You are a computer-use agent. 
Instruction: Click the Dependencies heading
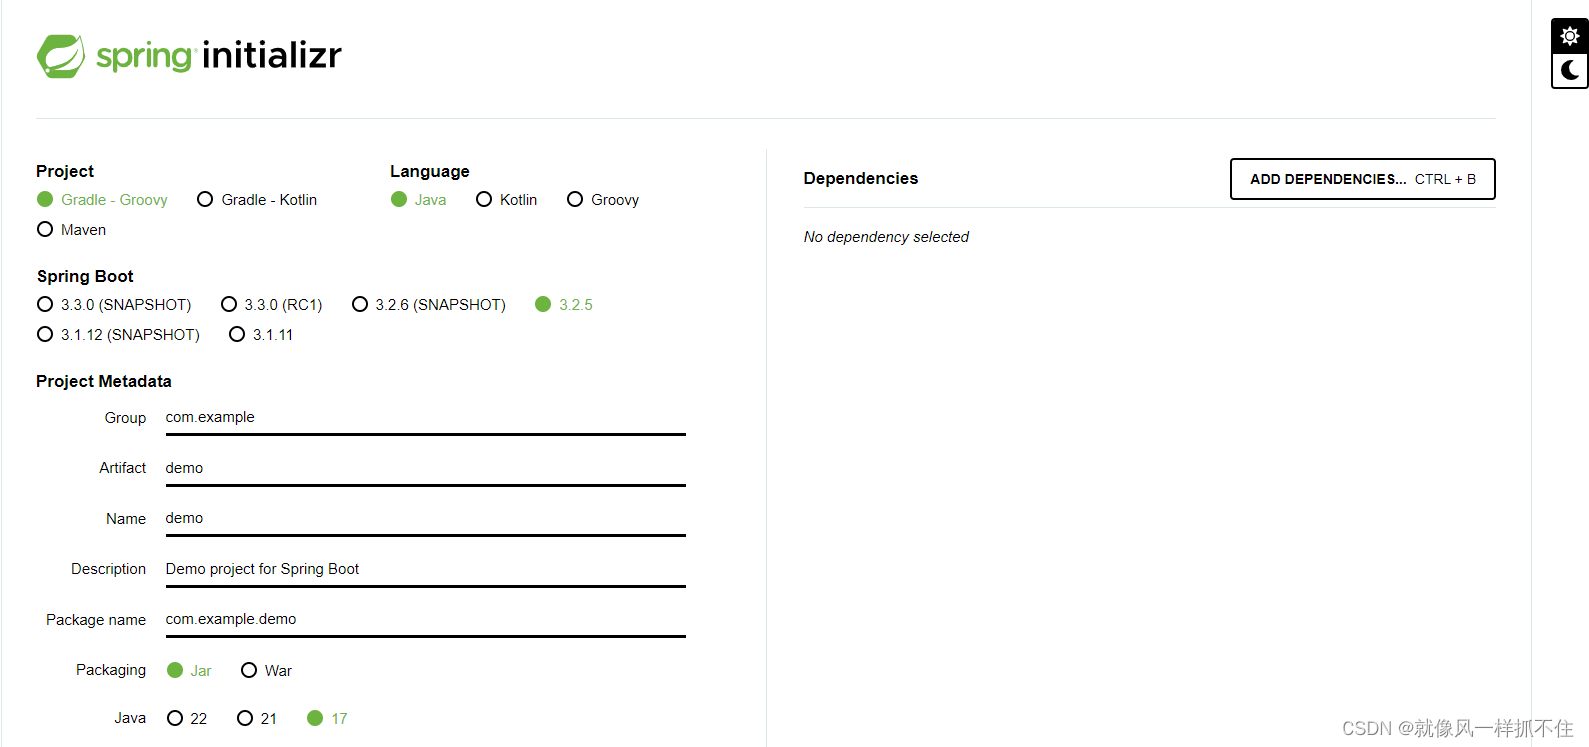[861, 178]
